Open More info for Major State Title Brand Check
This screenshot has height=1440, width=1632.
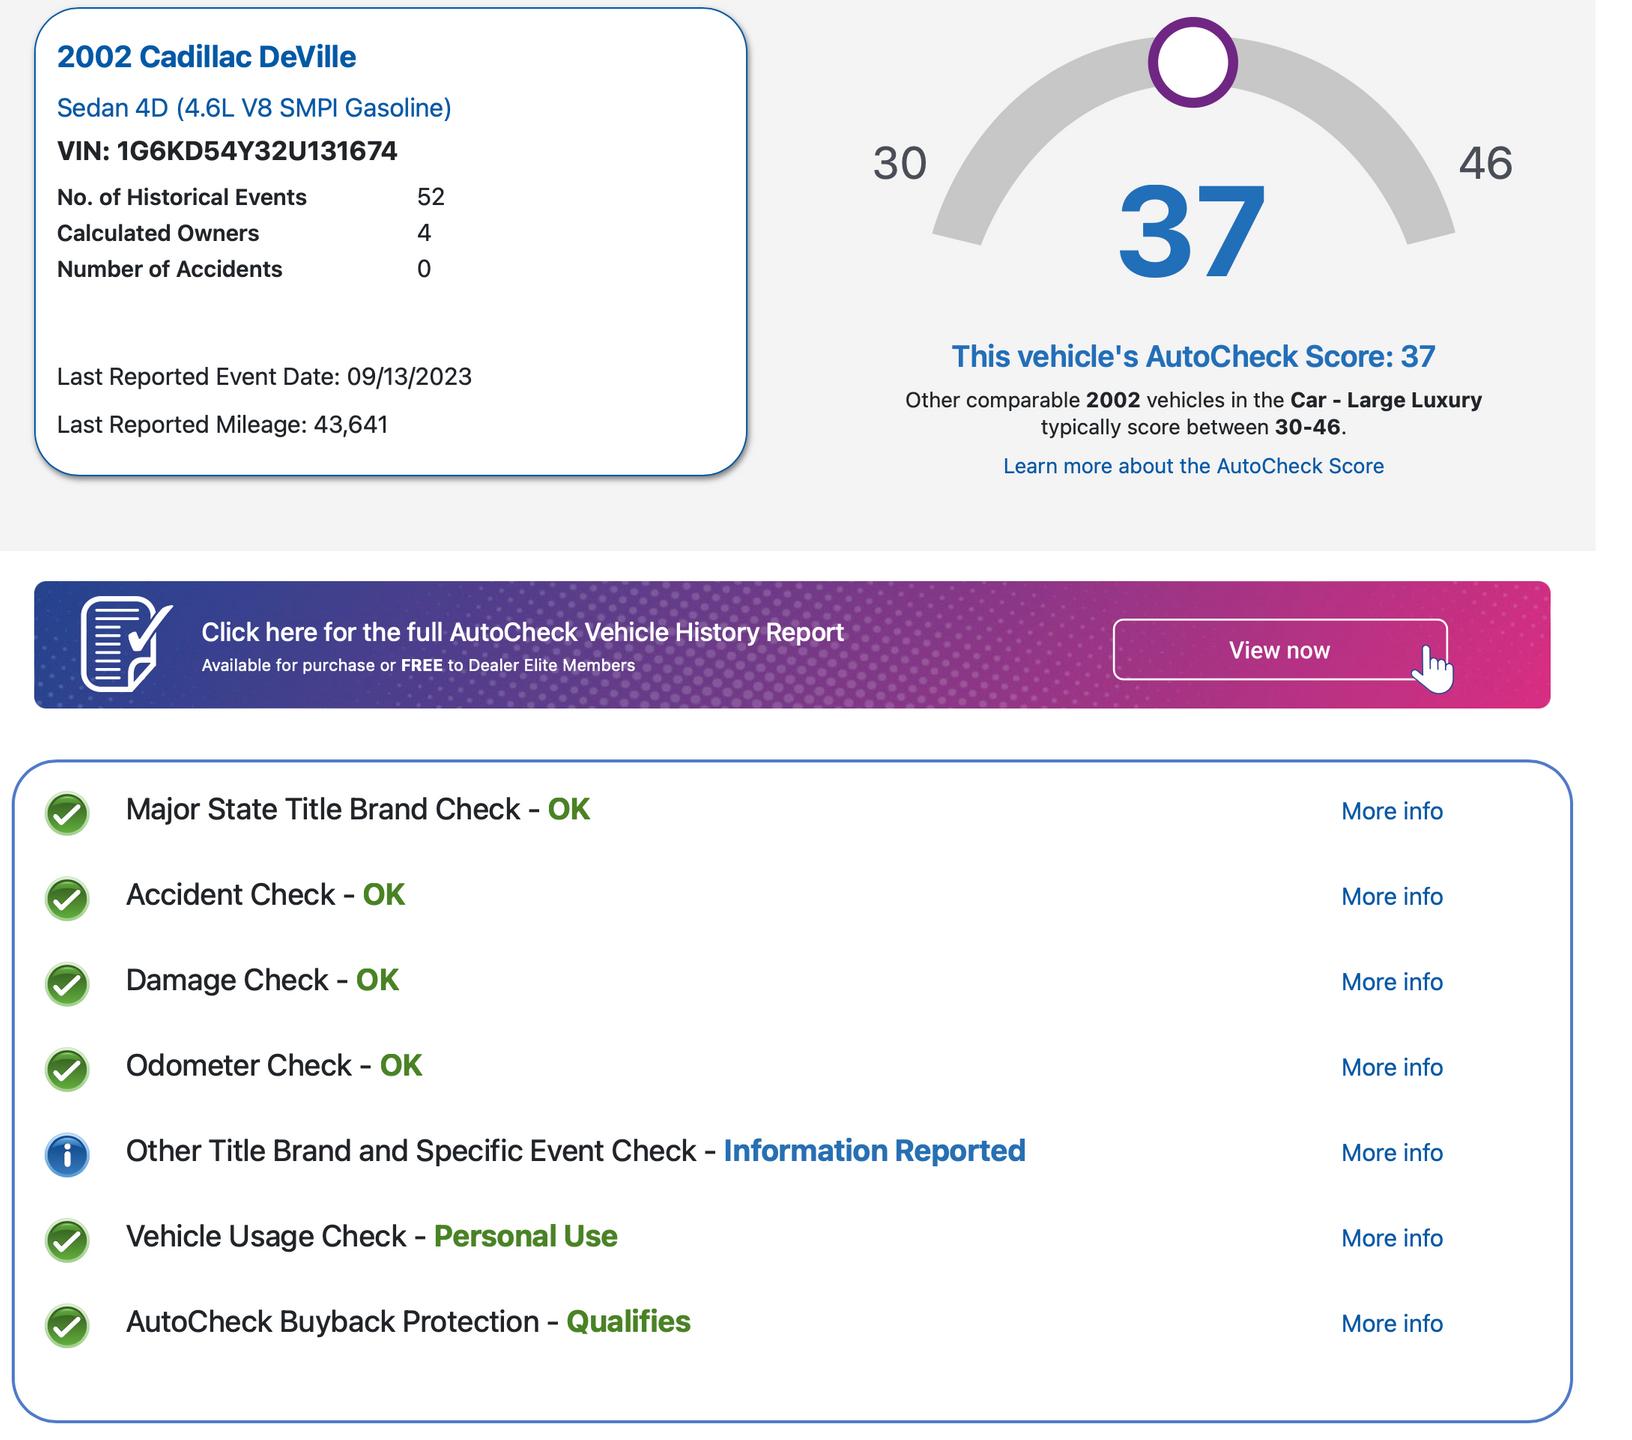tap(1391, 811)
